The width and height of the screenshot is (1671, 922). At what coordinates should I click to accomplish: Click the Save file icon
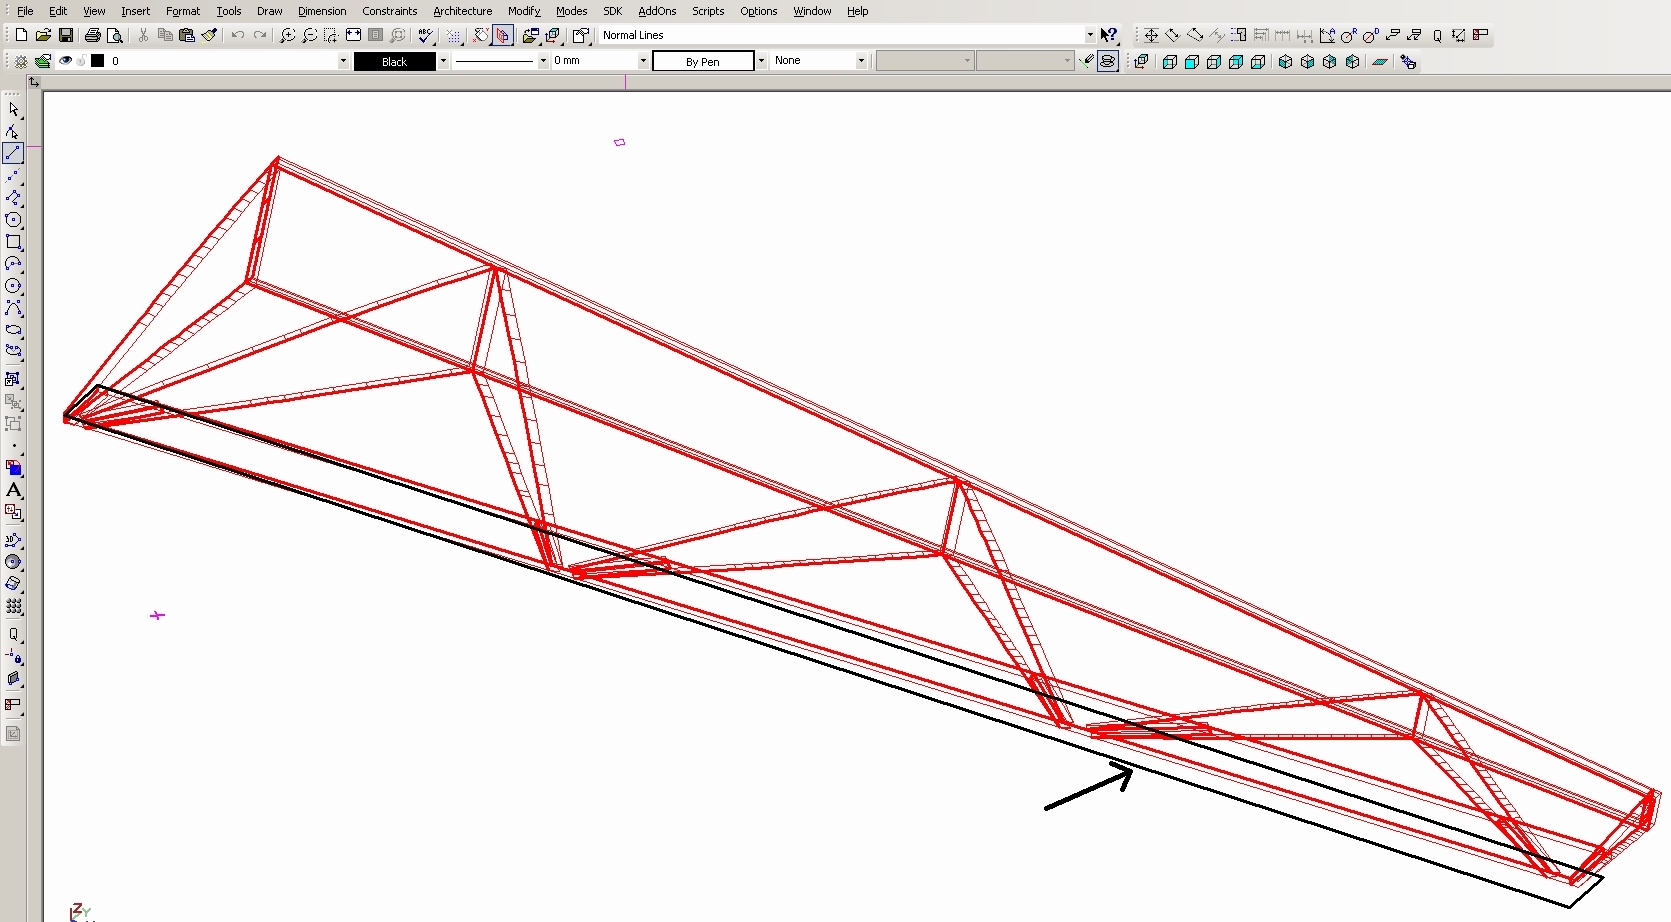tap(66, 35)
